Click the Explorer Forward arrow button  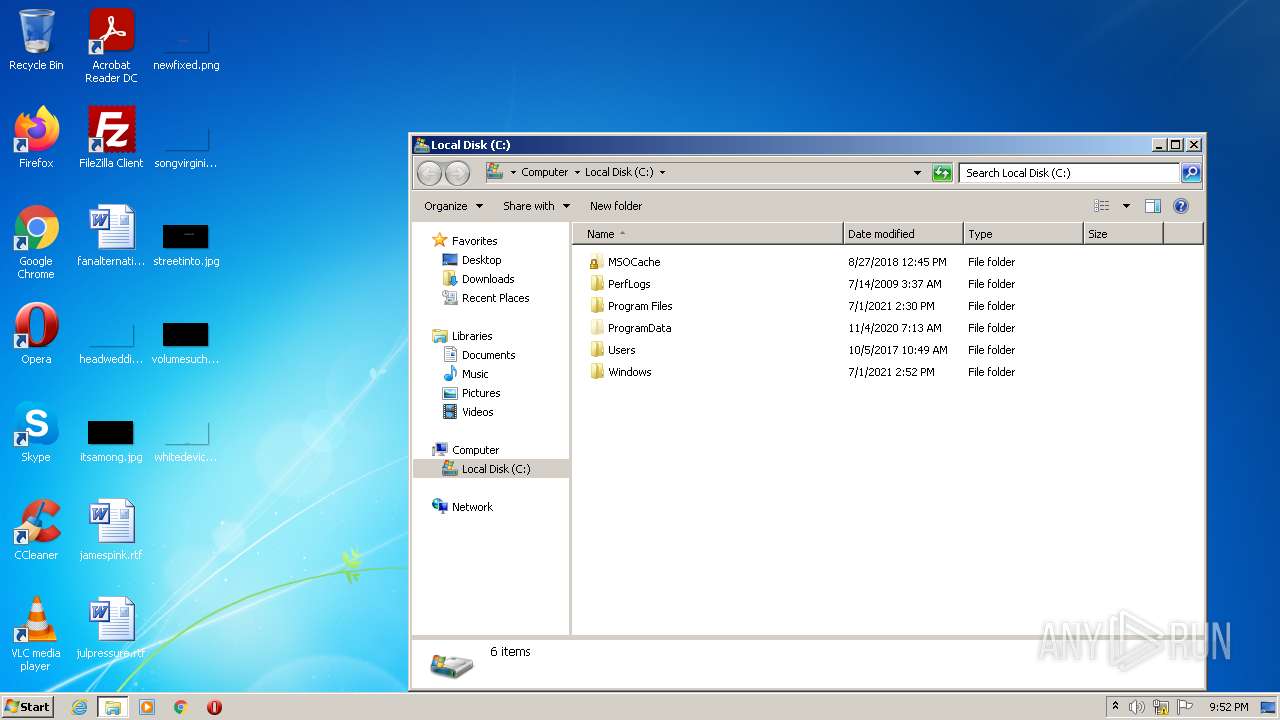coord(457,173)
